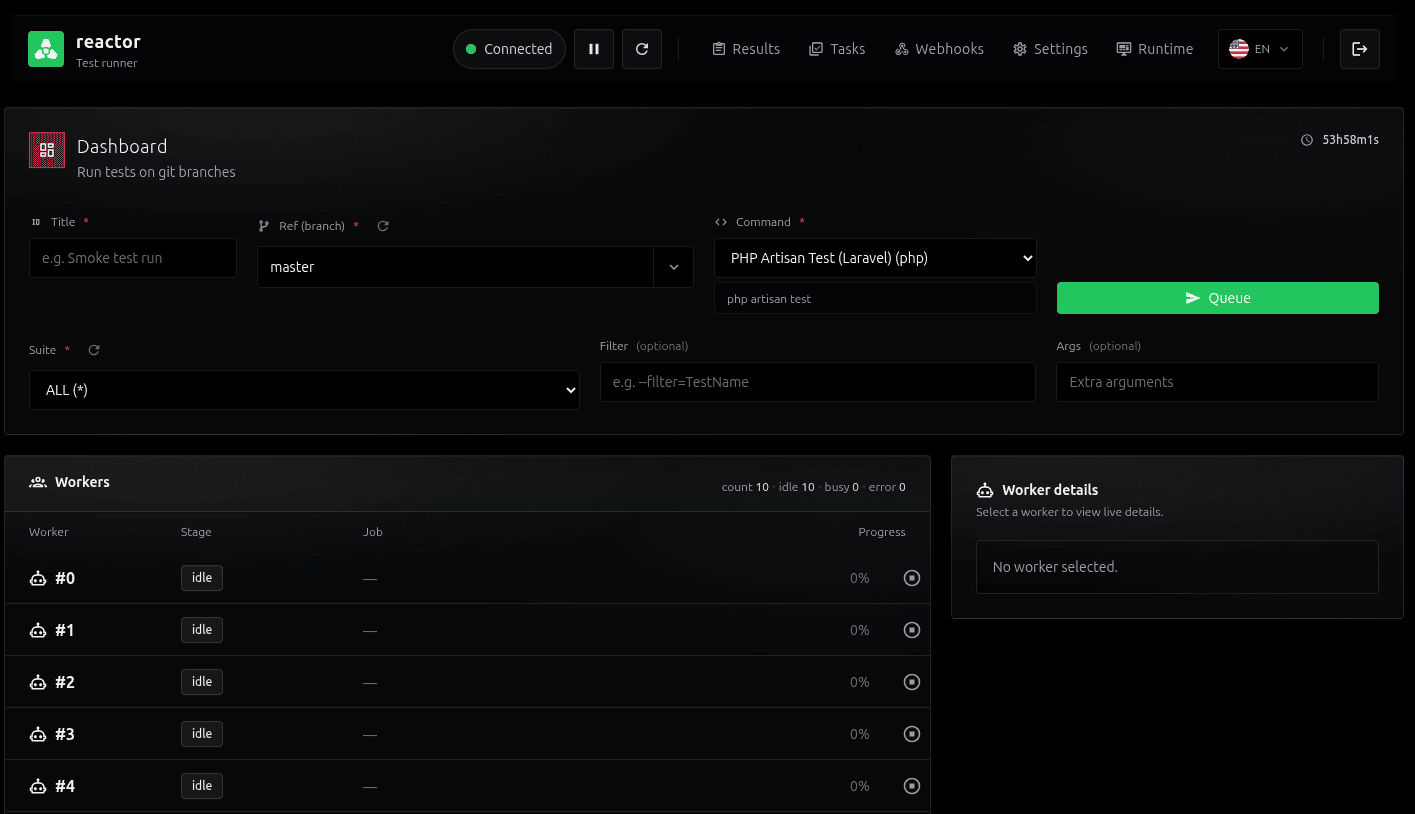Open the Command dropdown PHP Artisan Test

[875, 258]
